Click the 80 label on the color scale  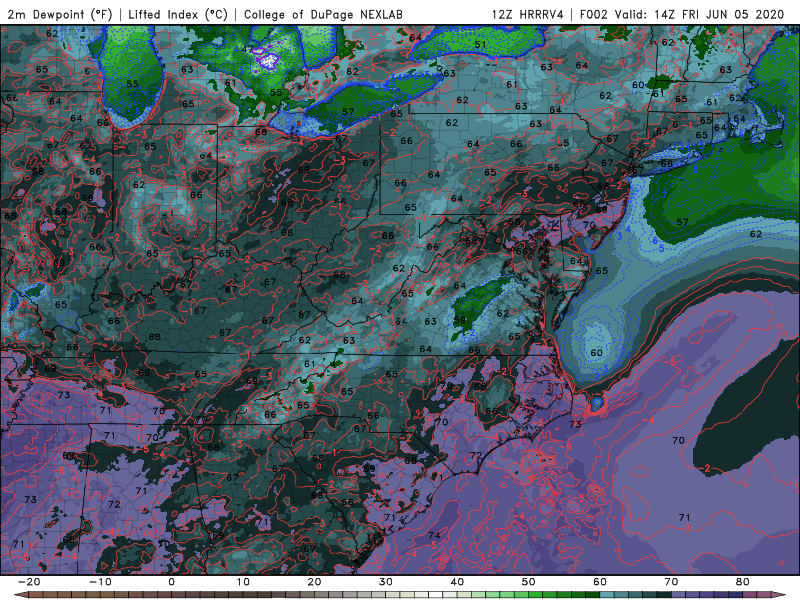tap(743, 582)
